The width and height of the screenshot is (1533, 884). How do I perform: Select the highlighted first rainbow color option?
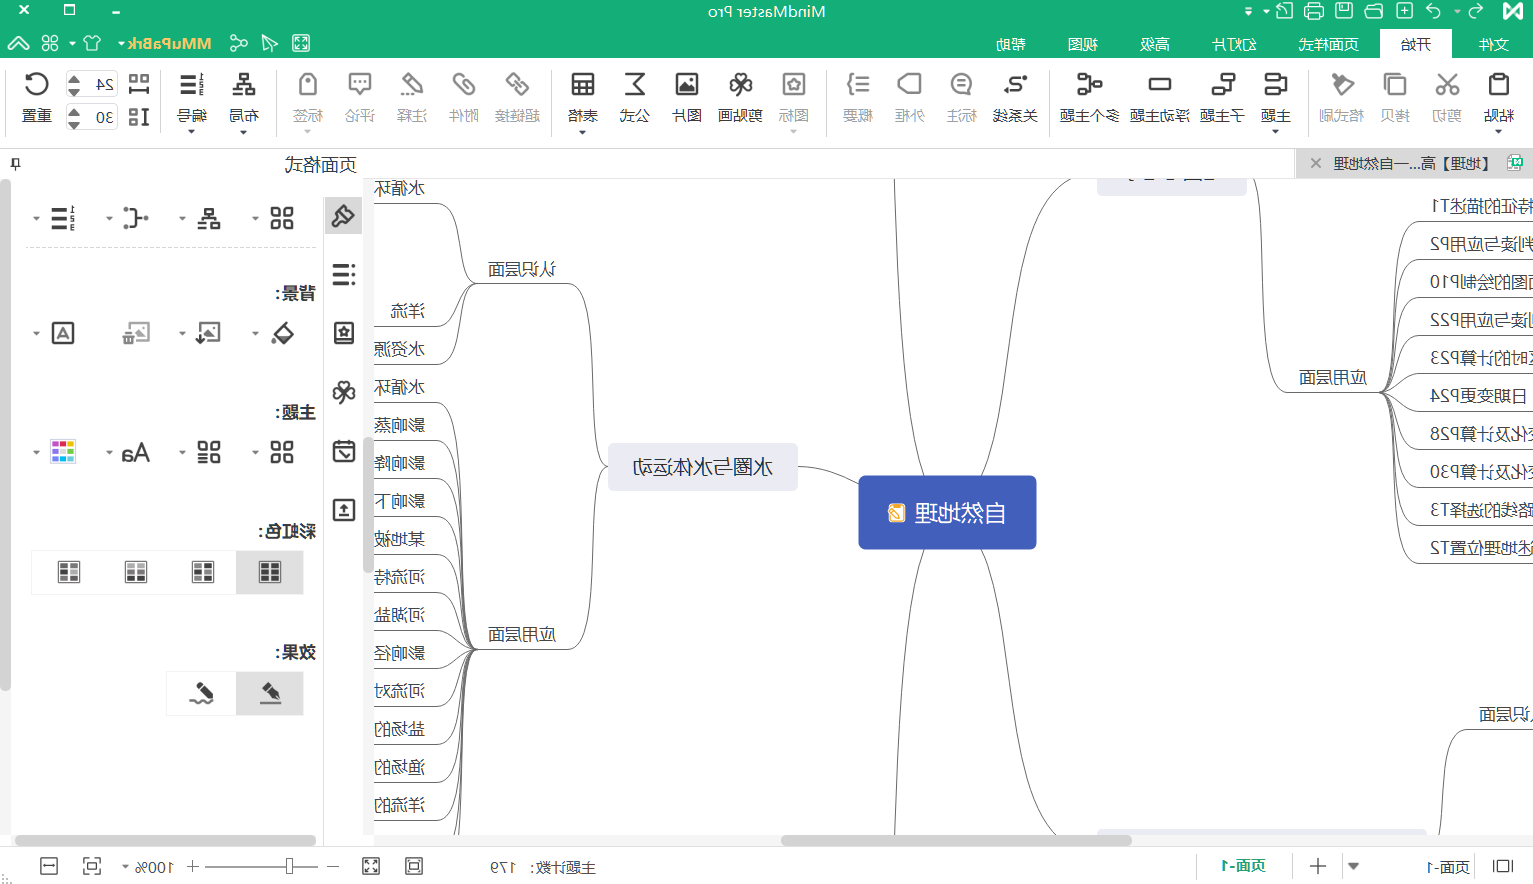pos(270,572)
